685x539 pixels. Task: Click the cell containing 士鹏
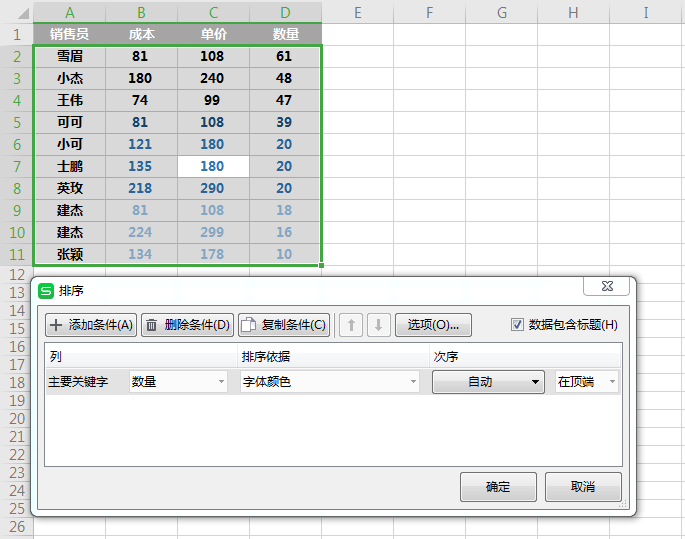point(69,166)
